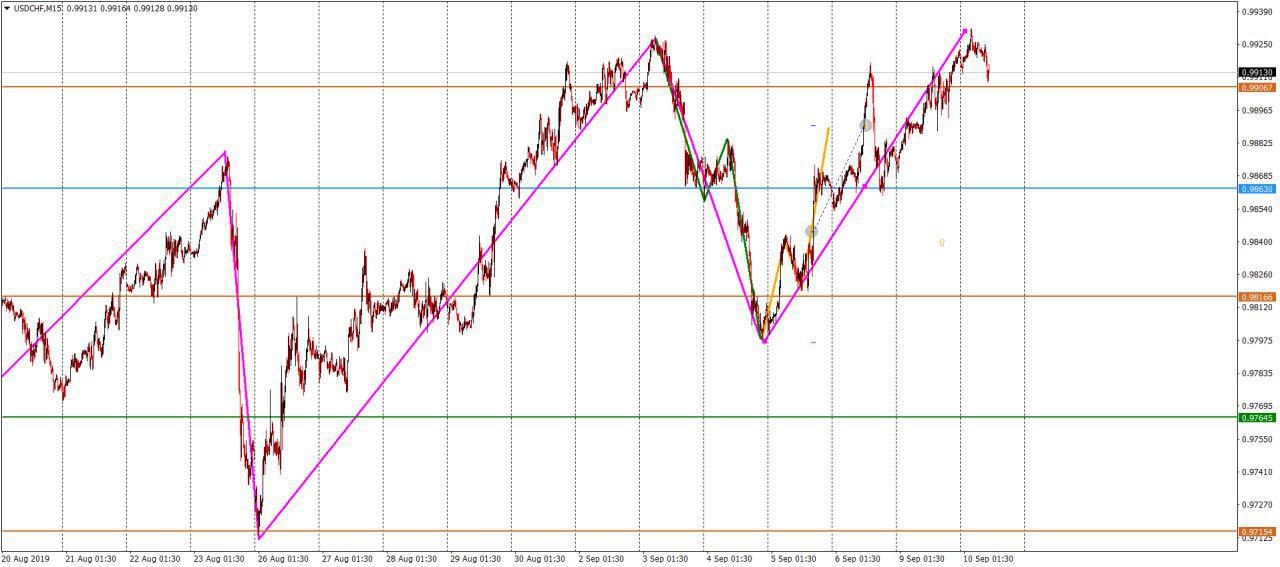1280x567 pixels.
Task: Click the blue 0.98630 level price tag
Action: [1257, 189]
